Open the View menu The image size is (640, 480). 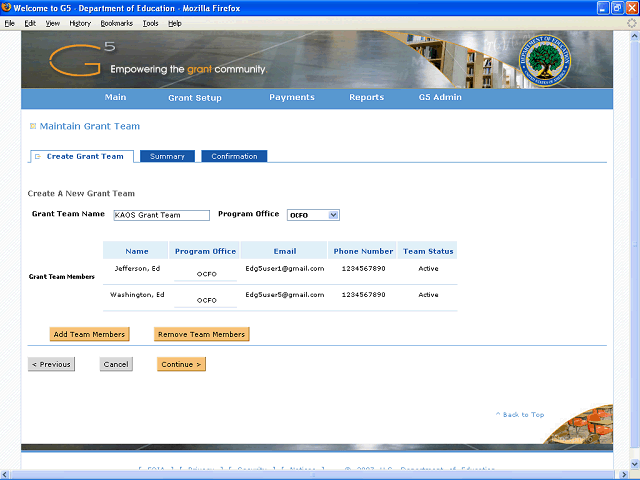[x=52, y=23]
